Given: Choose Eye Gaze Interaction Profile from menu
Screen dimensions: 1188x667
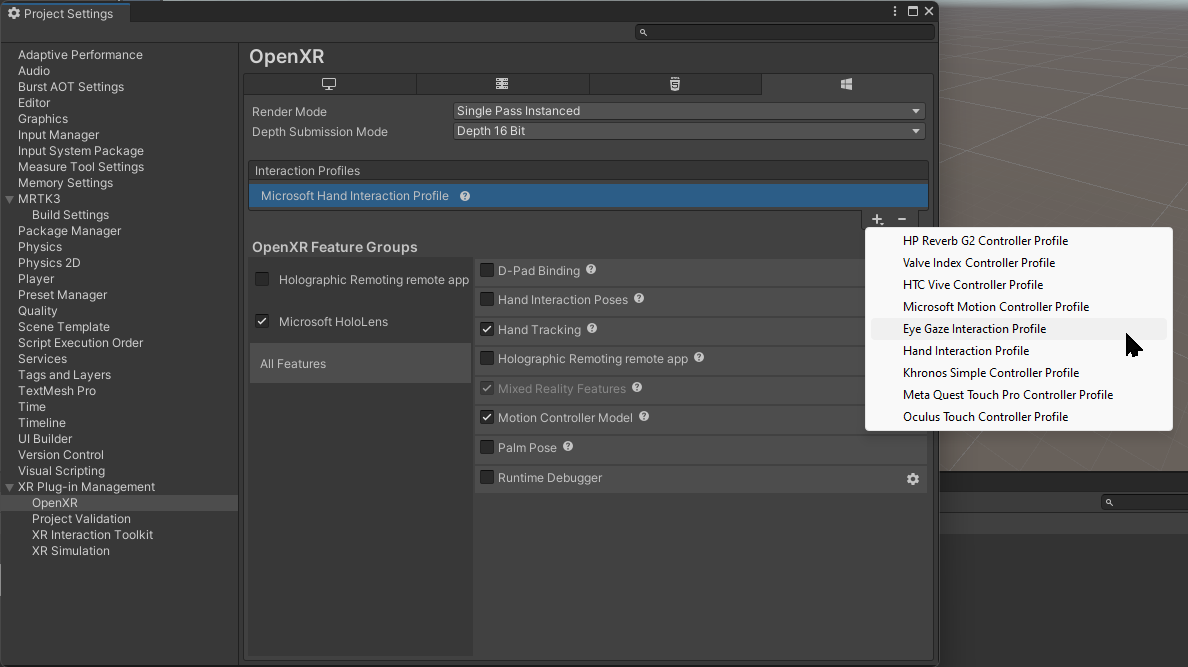Looking at the screenshot, I should click(974, 329).
